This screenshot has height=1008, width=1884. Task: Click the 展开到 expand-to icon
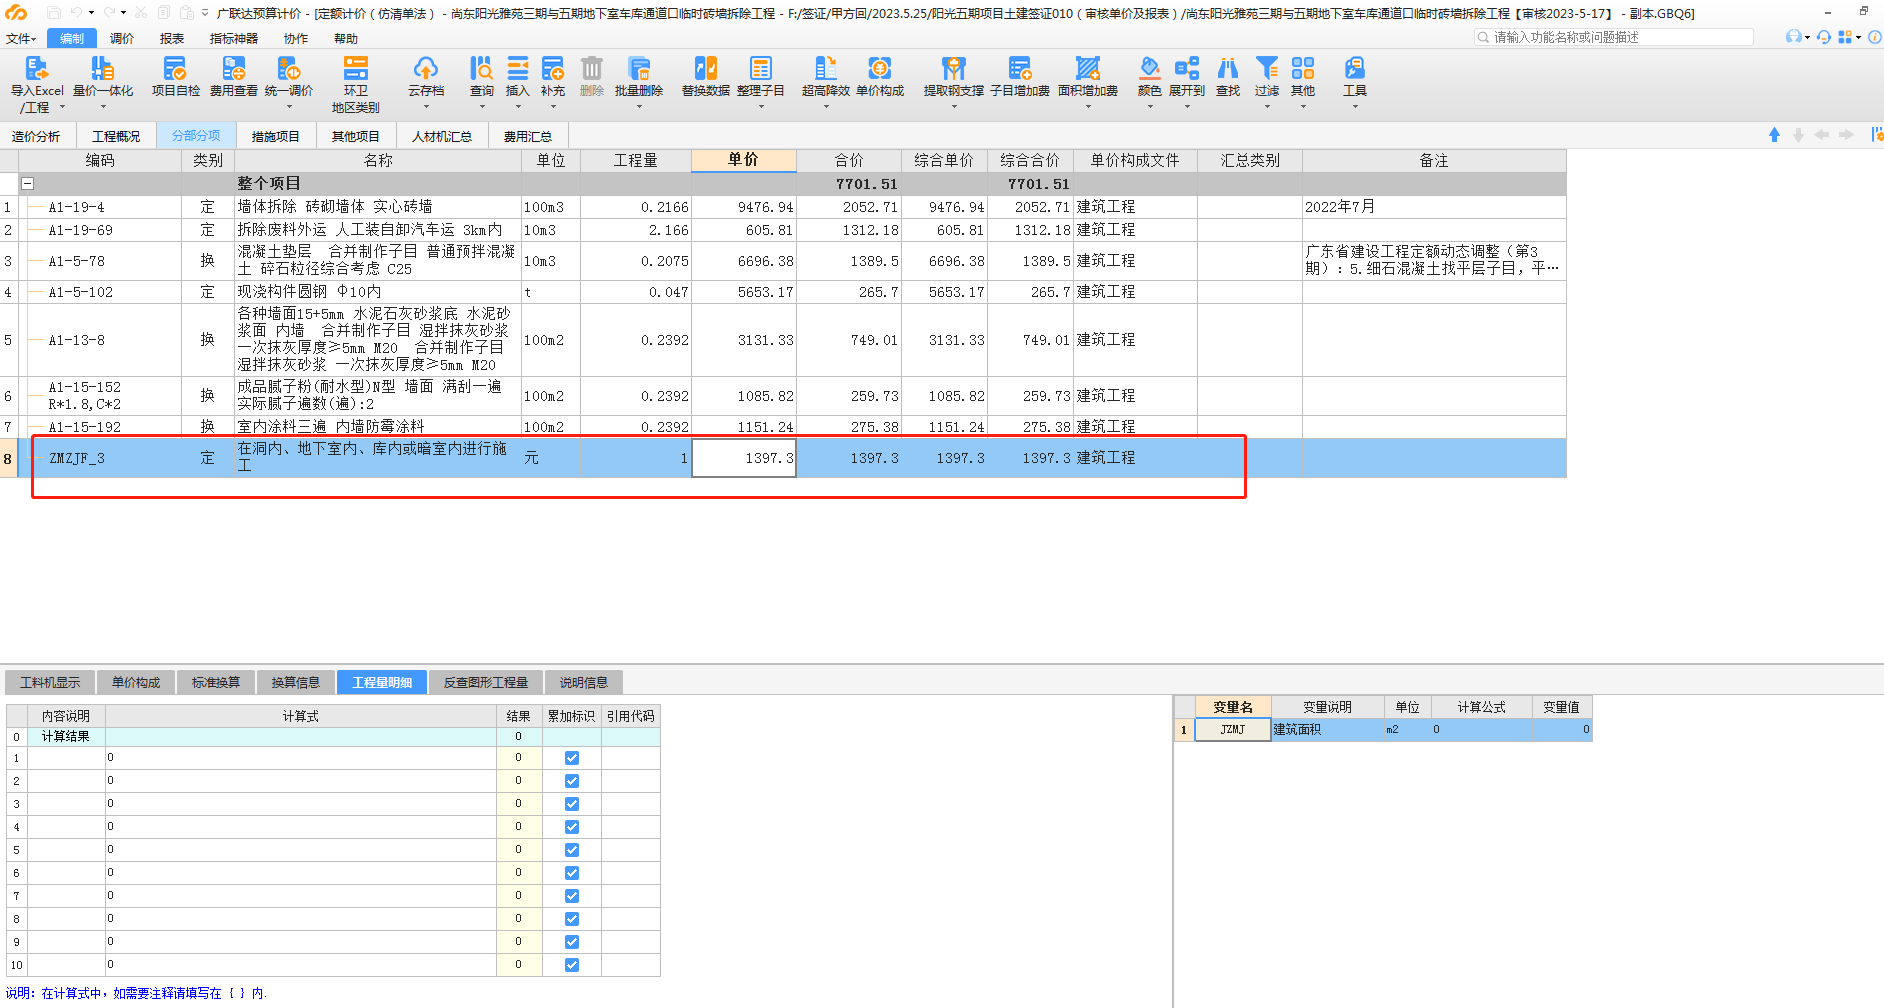[x=1187, y=68]
